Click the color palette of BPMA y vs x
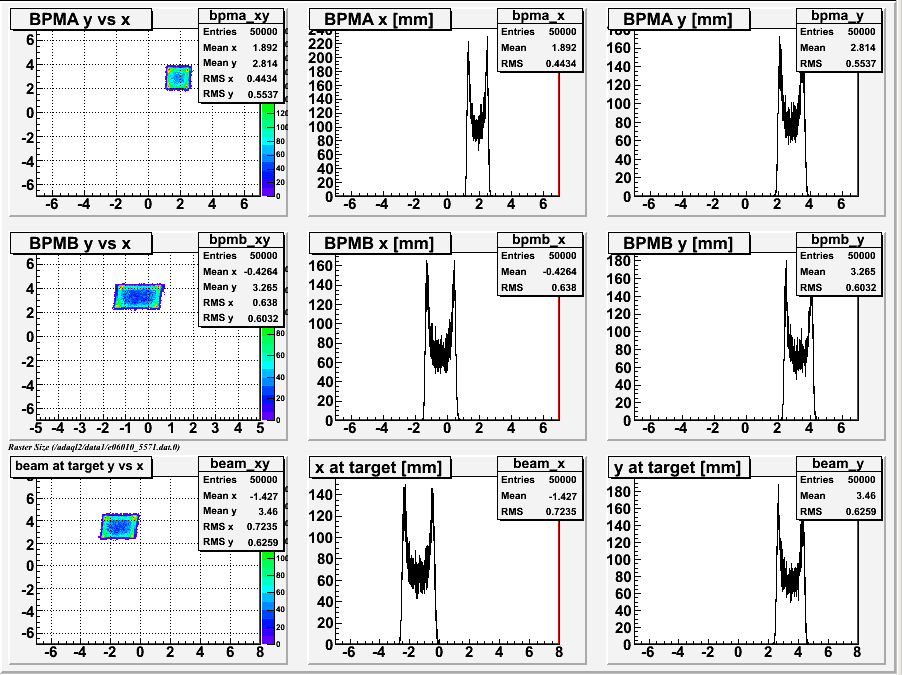 (268, 151)
